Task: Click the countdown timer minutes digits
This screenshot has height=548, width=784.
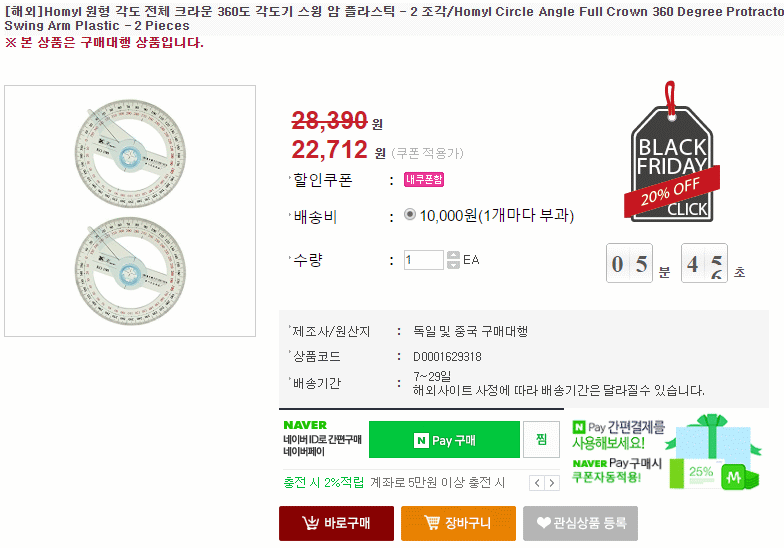Action: click(x=630, y=264)
